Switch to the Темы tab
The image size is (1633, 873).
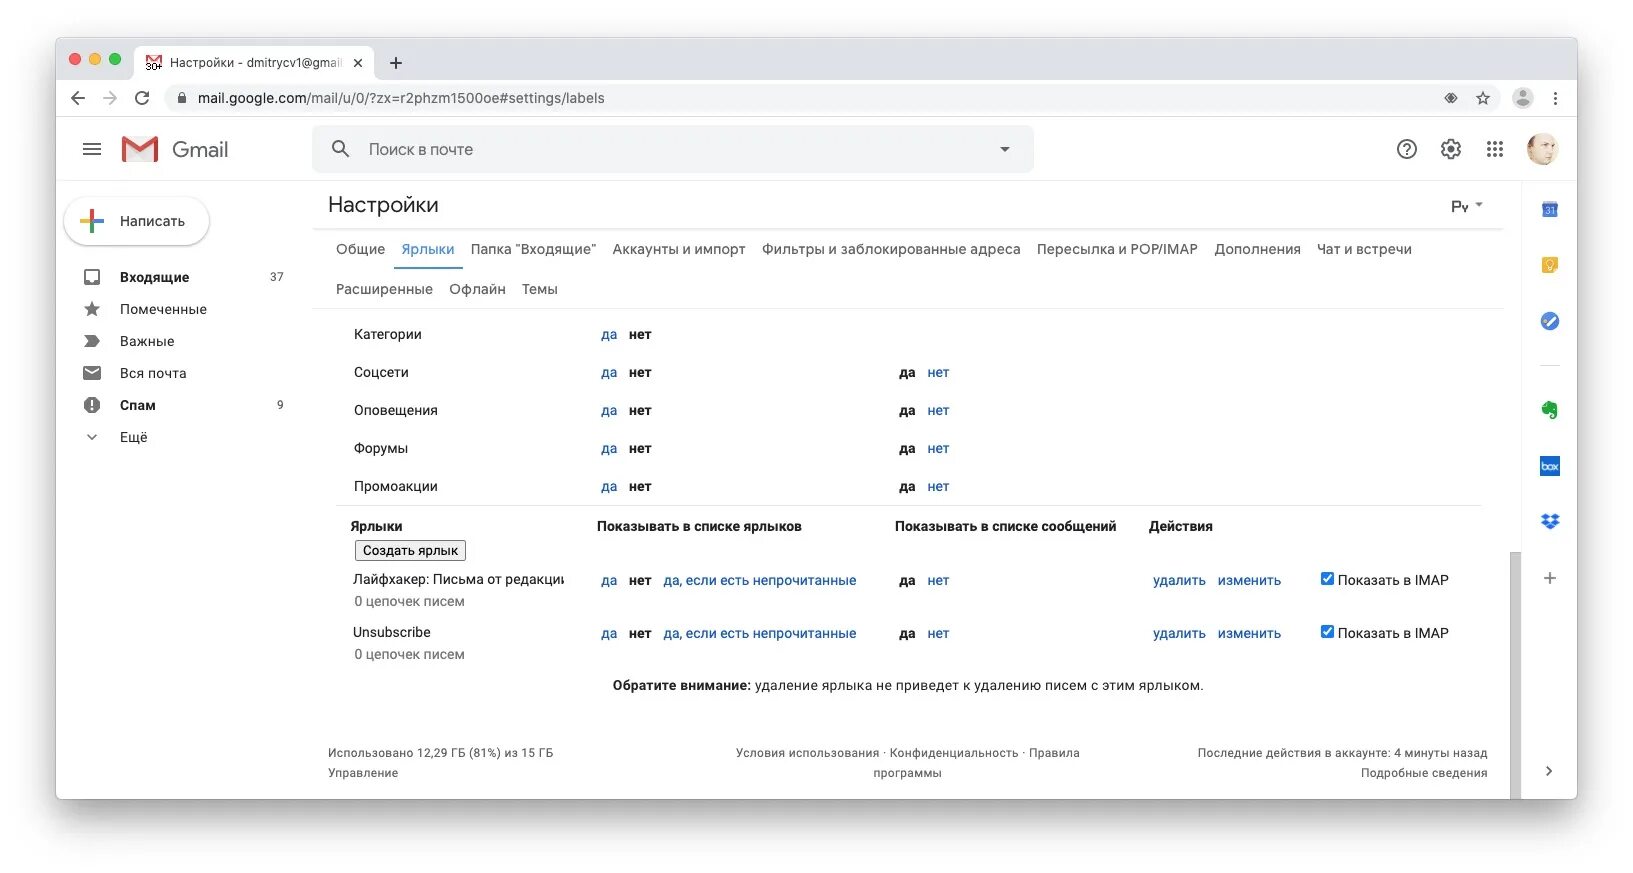[x=539, y=289]
